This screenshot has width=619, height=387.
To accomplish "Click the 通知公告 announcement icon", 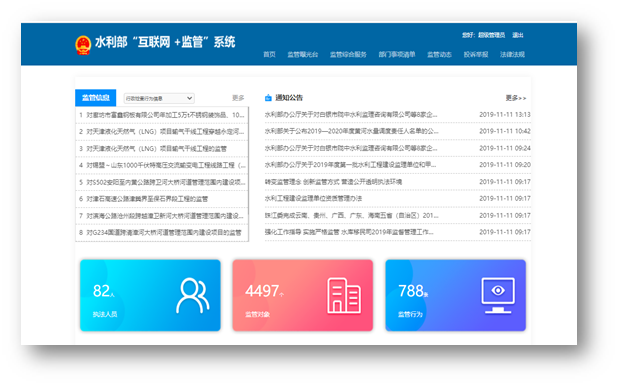I will (268, 98).
